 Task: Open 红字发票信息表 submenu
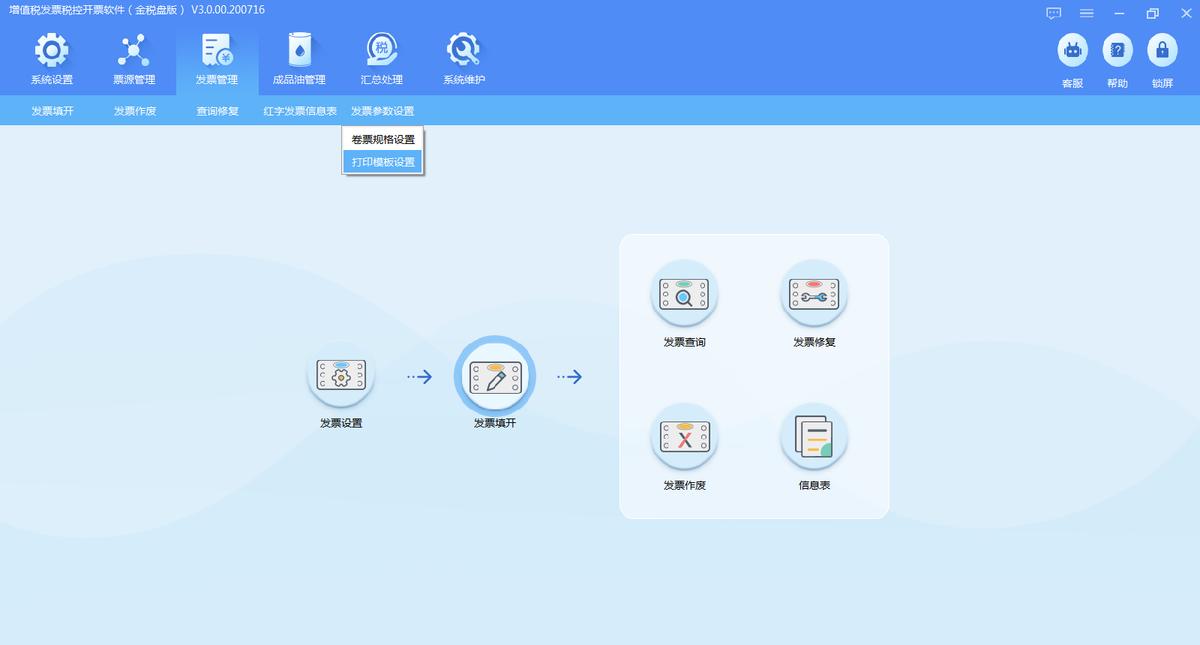point(300,111)
